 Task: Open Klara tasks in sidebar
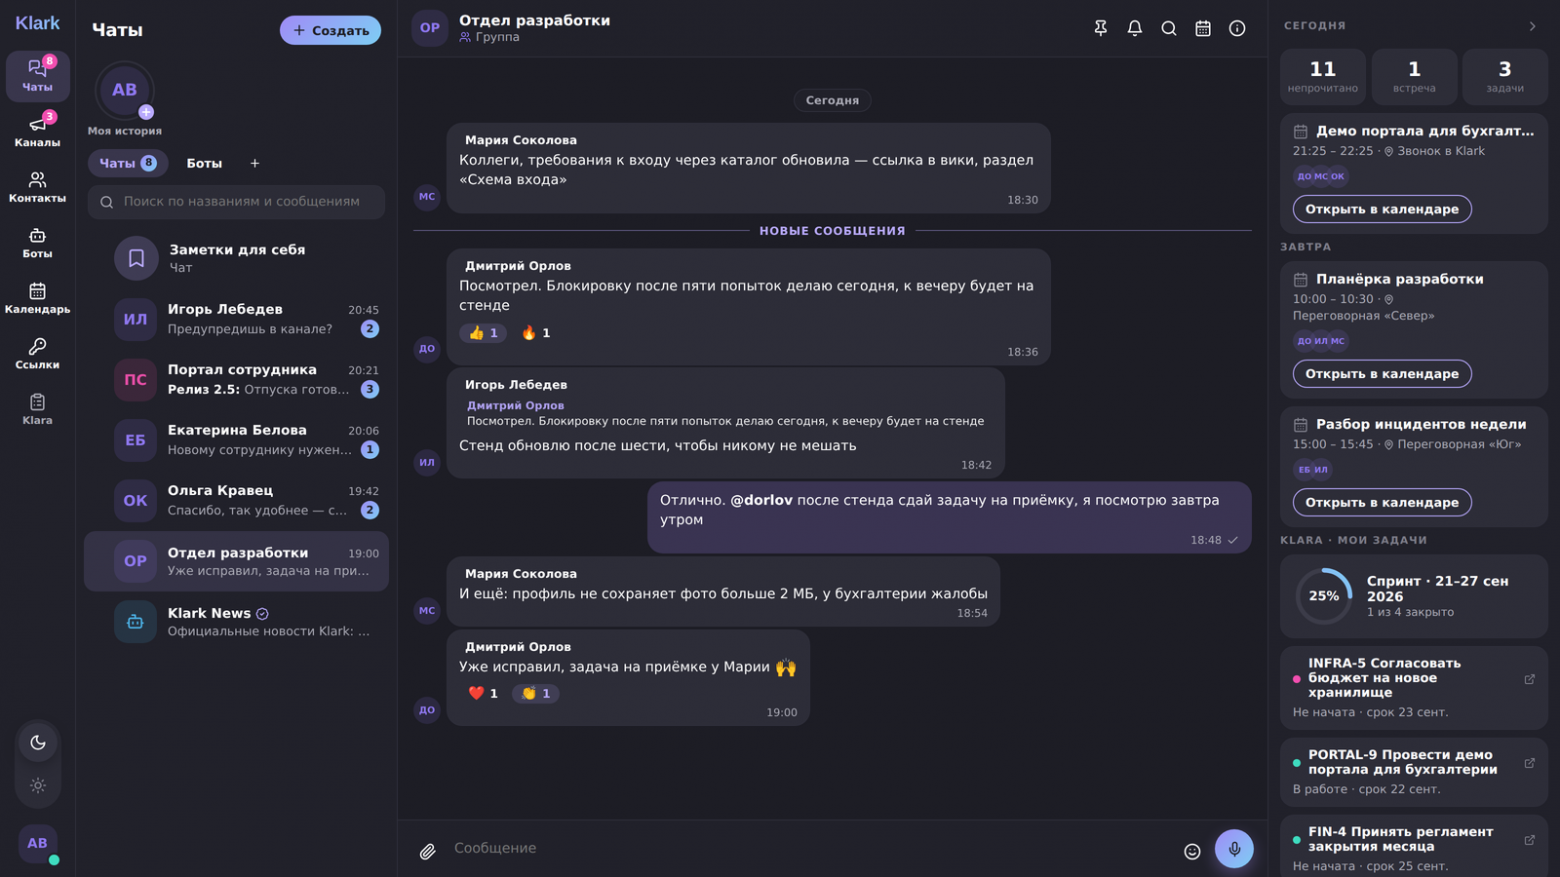point(37,409)
